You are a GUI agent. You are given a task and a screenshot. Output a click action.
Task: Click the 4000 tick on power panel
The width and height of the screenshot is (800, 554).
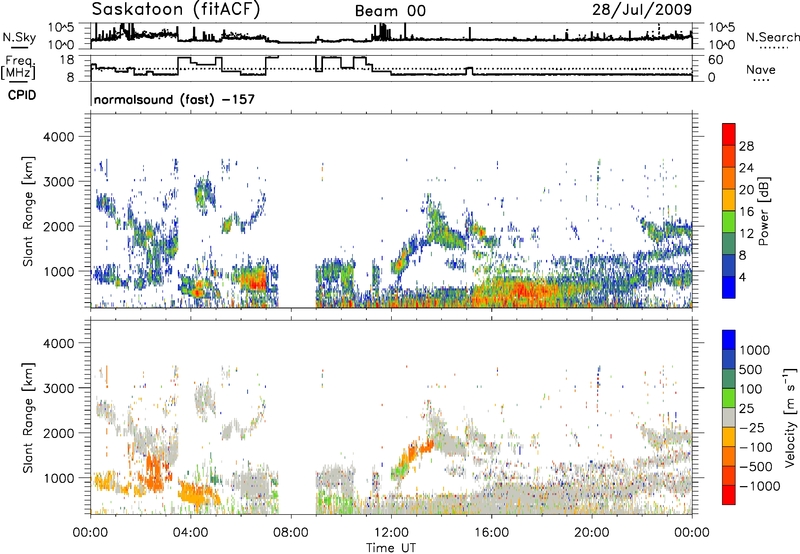58,137
